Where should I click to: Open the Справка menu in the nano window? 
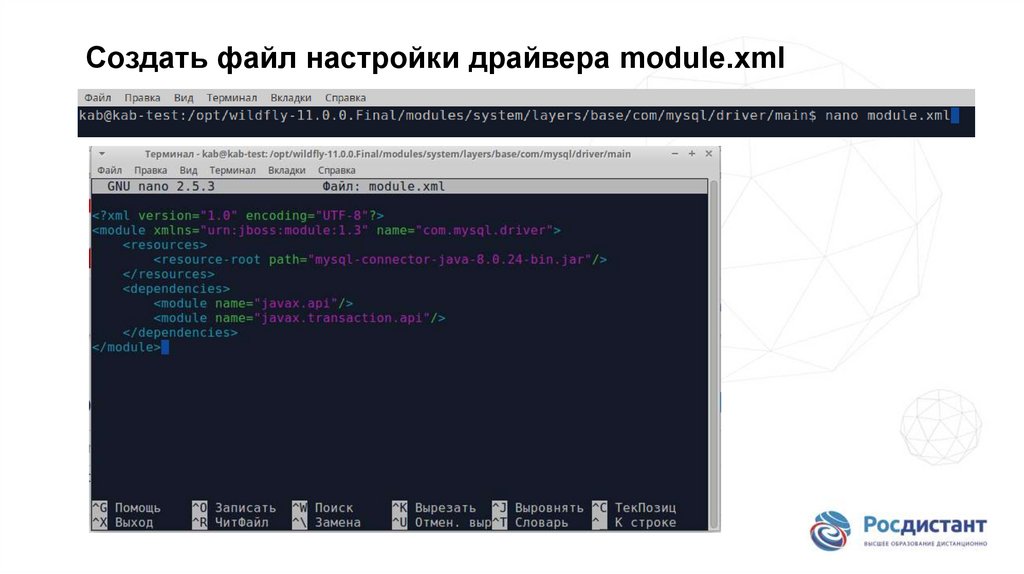337,170
